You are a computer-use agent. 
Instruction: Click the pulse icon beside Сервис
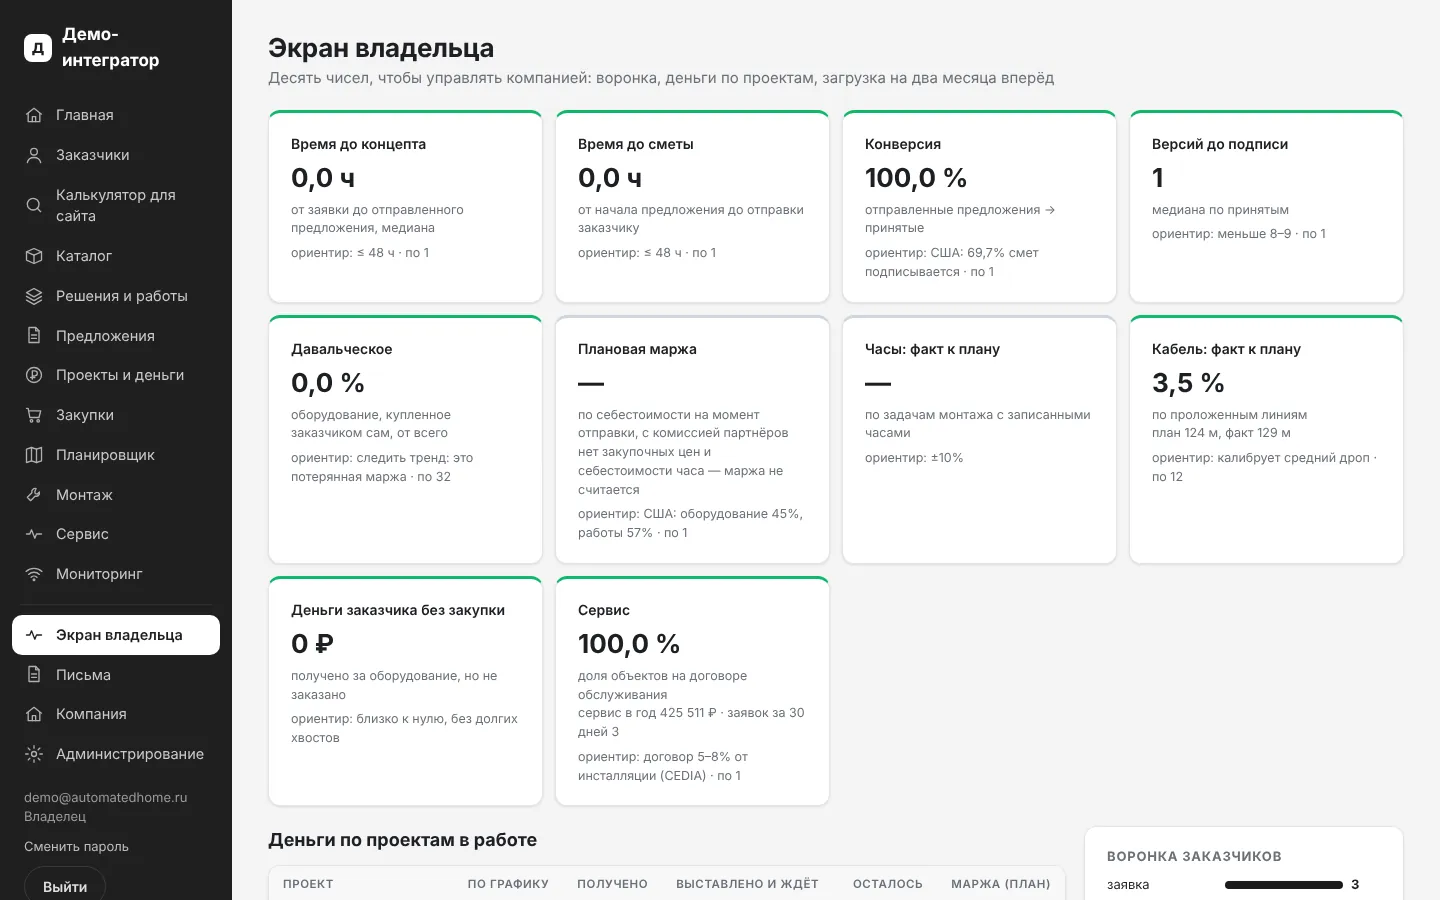pos(34,534)
